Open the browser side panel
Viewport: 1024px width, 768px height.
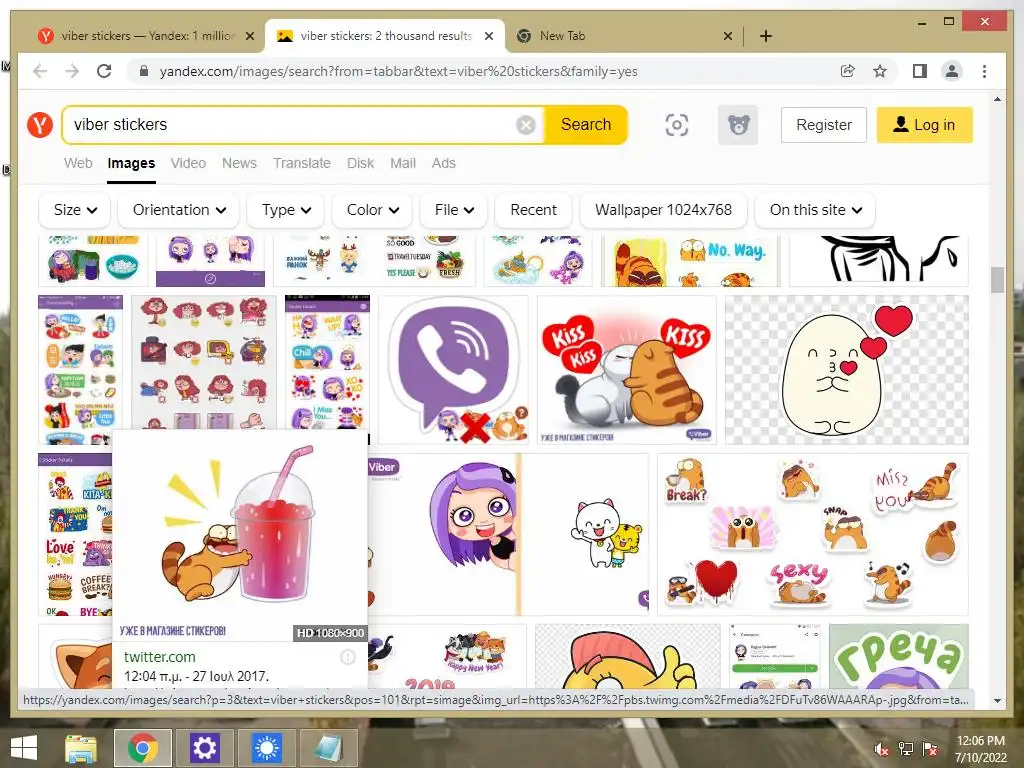pos(920,71)
